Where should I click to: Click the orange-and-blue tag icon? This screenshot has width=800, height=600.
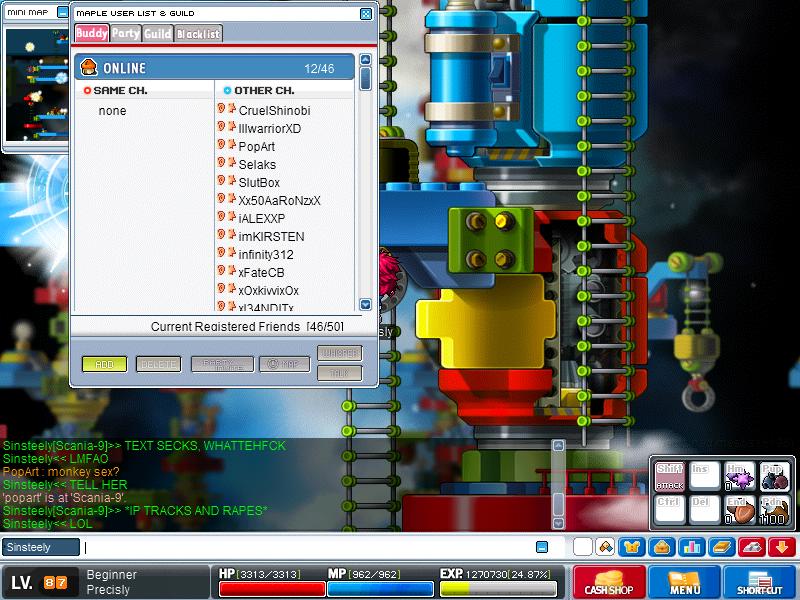tap(606, 547)
